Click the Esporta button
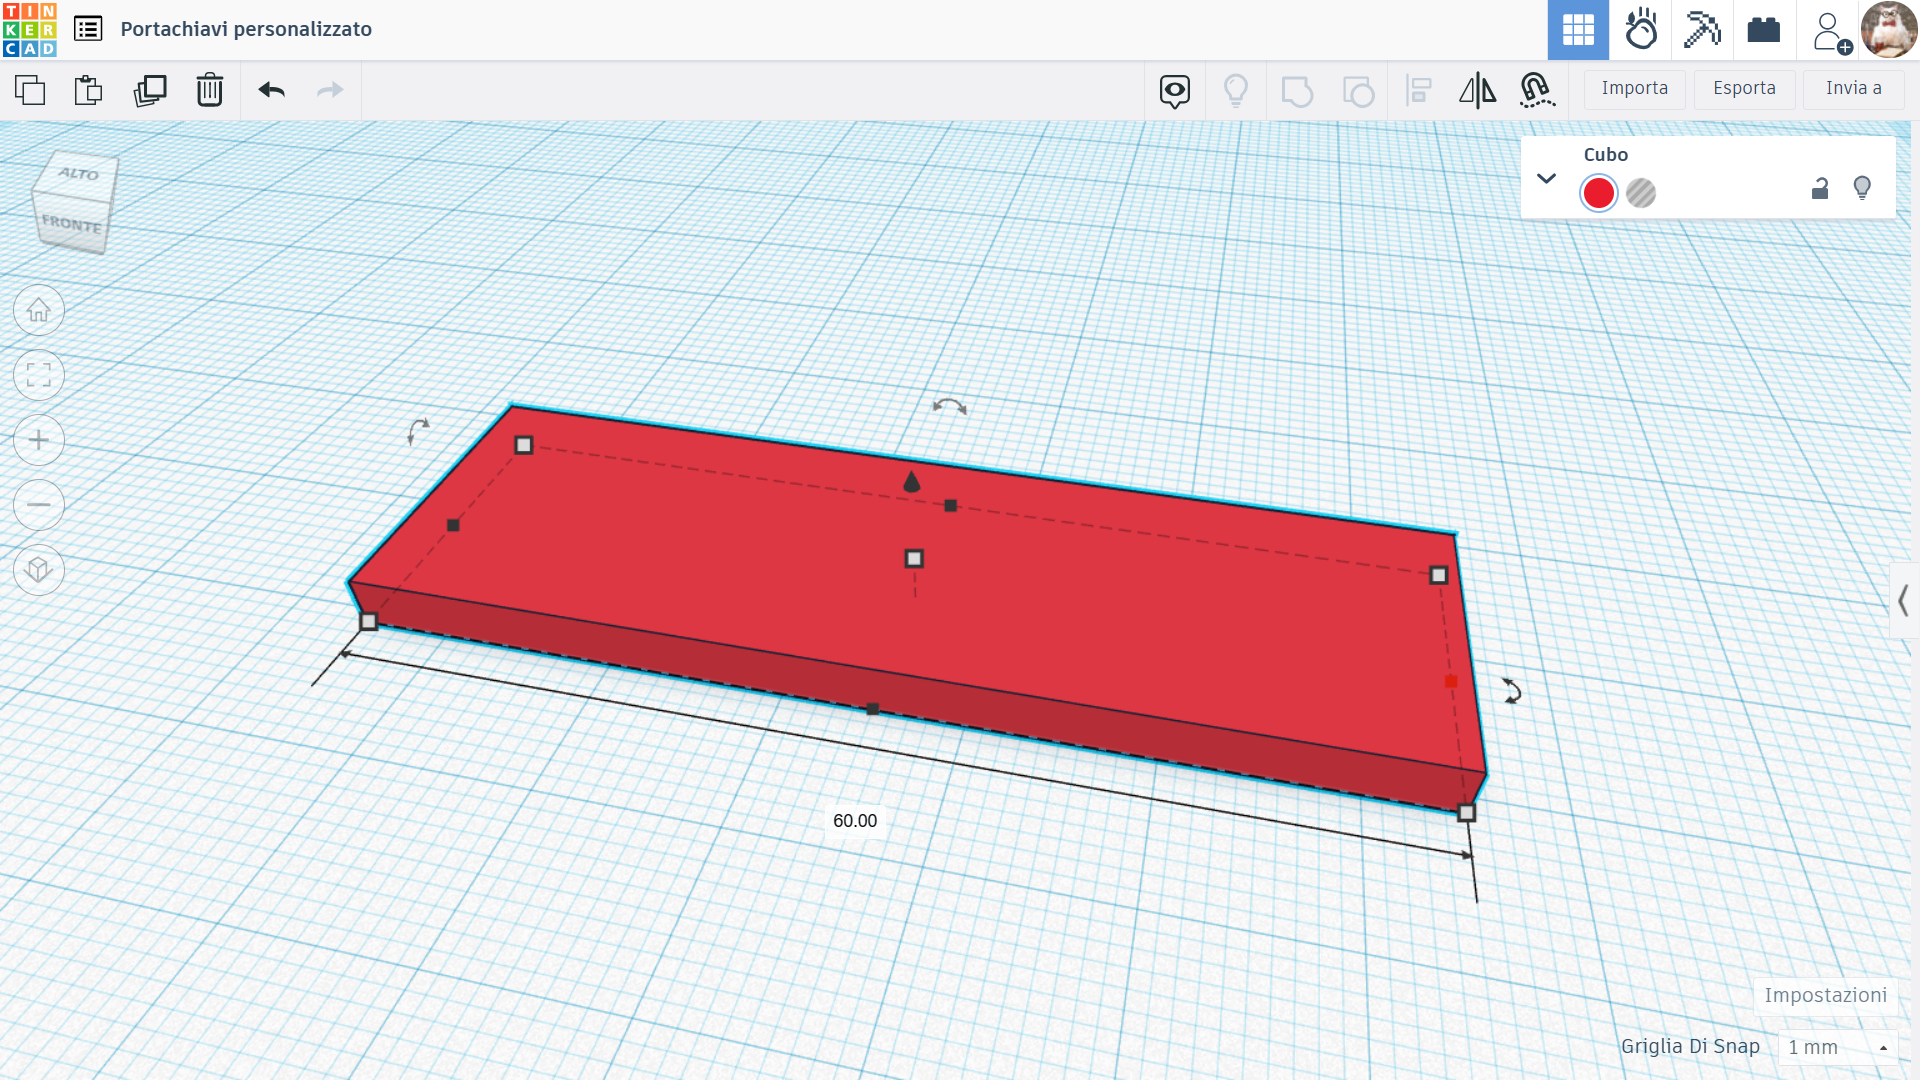 click(x=1744, y=89)
